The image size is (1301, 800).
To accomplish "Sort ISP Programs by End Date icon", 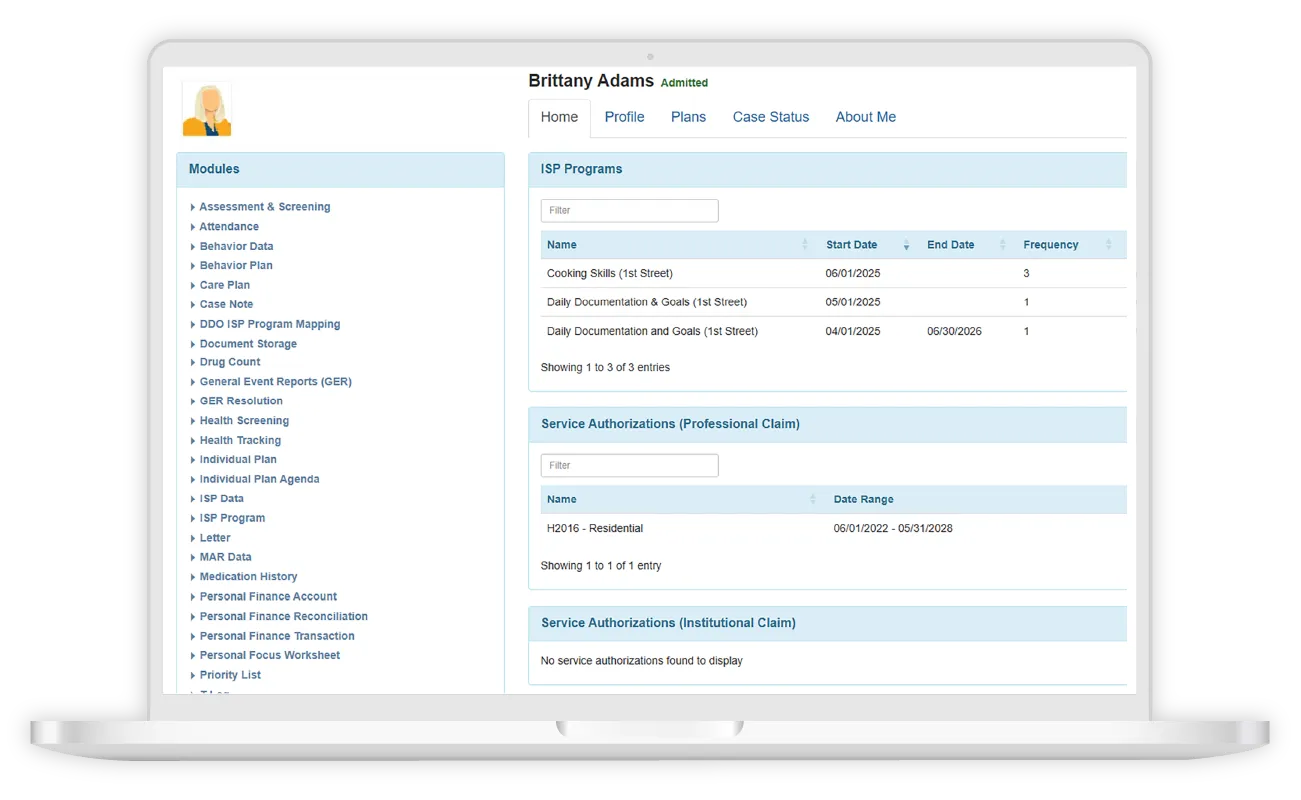I will (1002, 245).
